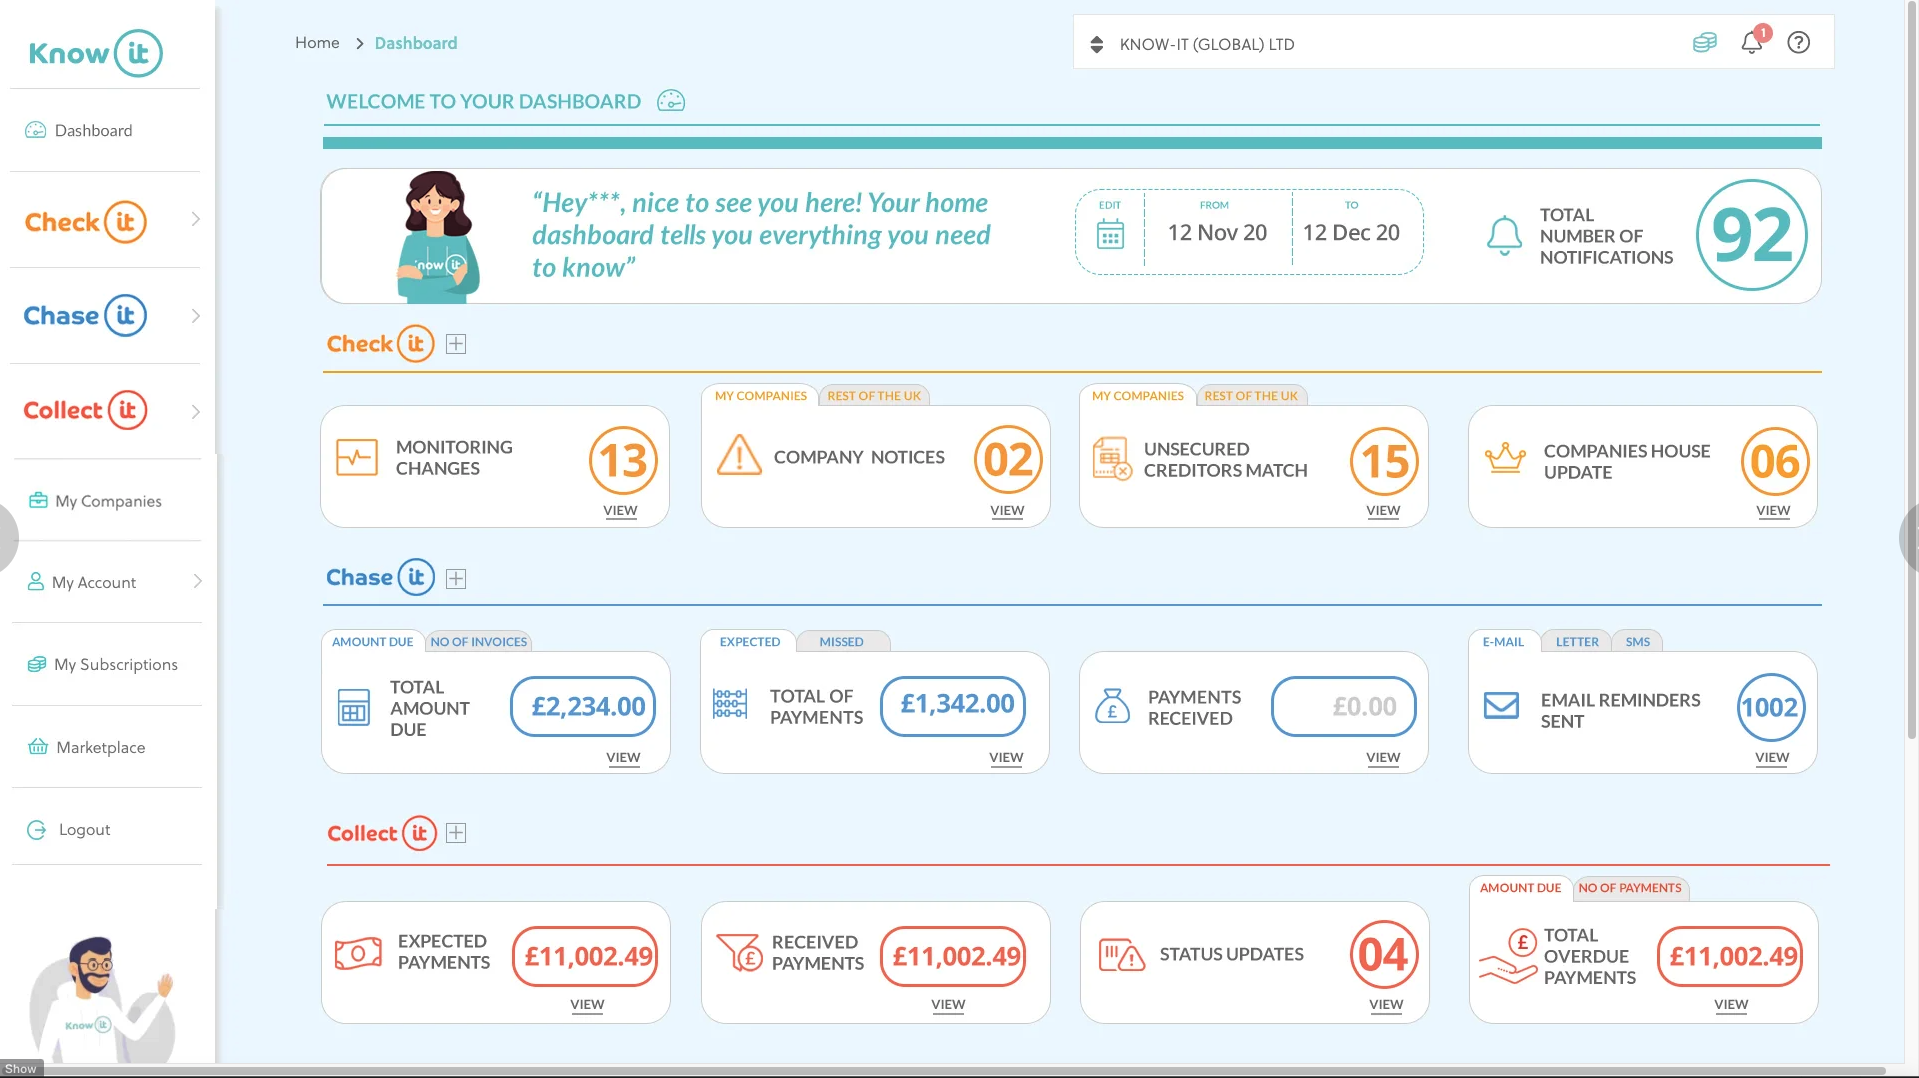1919x1078 pixels.
Task: Open the help question mark icon
Action: 1799,43
